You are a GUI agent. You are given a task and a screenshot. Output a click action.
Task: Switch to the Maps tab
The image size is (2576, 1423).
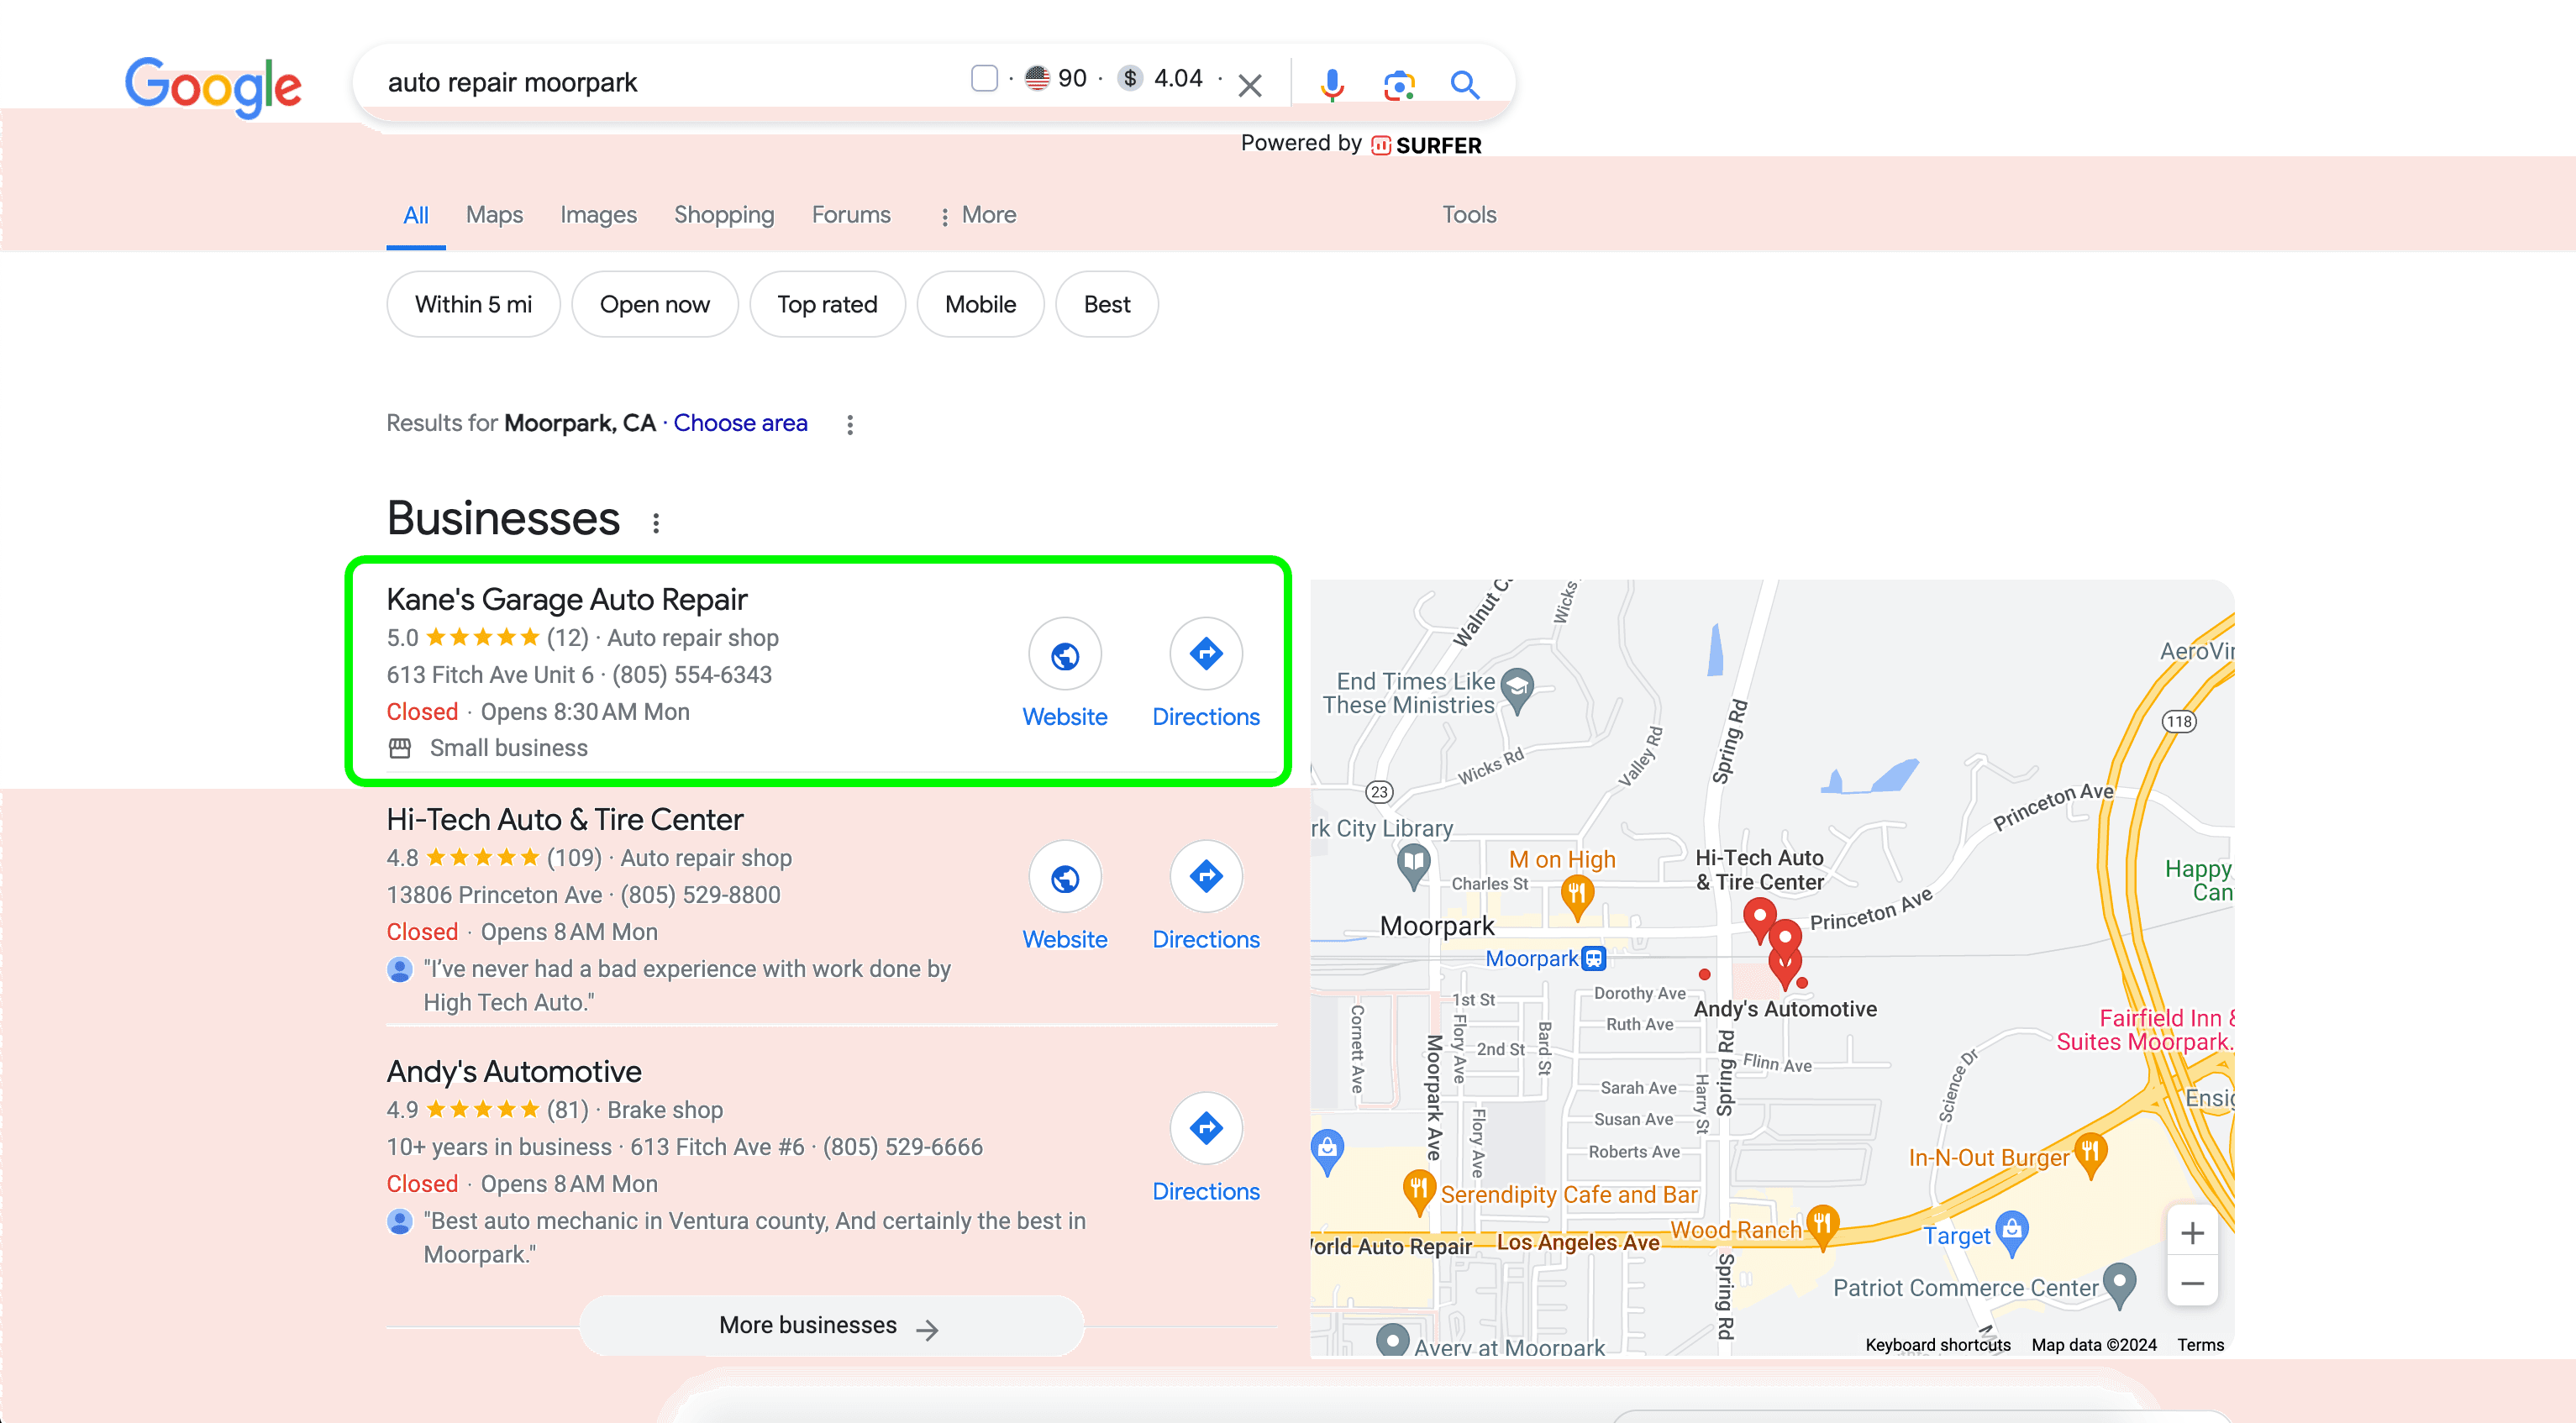click(x=494, y=215)
